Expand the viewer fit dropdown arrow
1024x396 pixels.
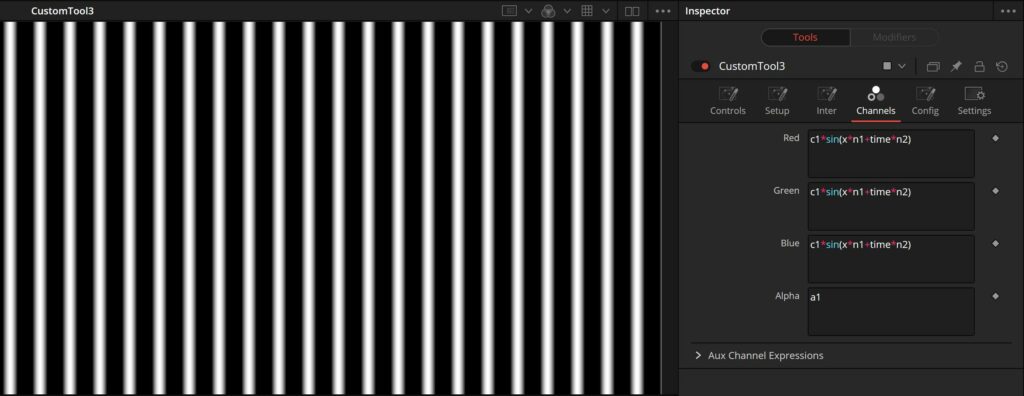(528, 10)
